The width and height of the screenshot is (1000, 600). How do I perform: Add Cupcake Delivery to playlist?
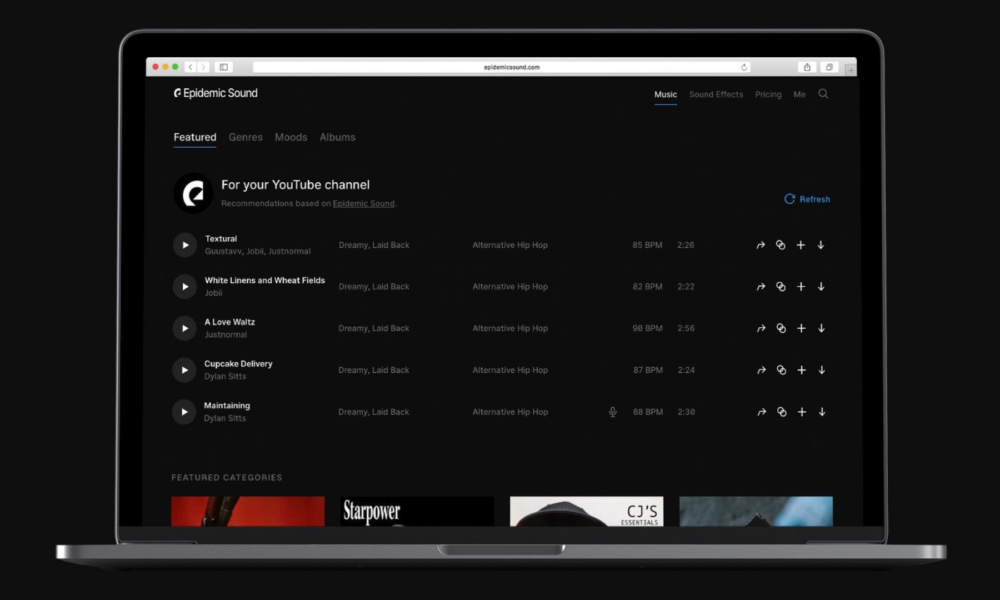point(802,370)
